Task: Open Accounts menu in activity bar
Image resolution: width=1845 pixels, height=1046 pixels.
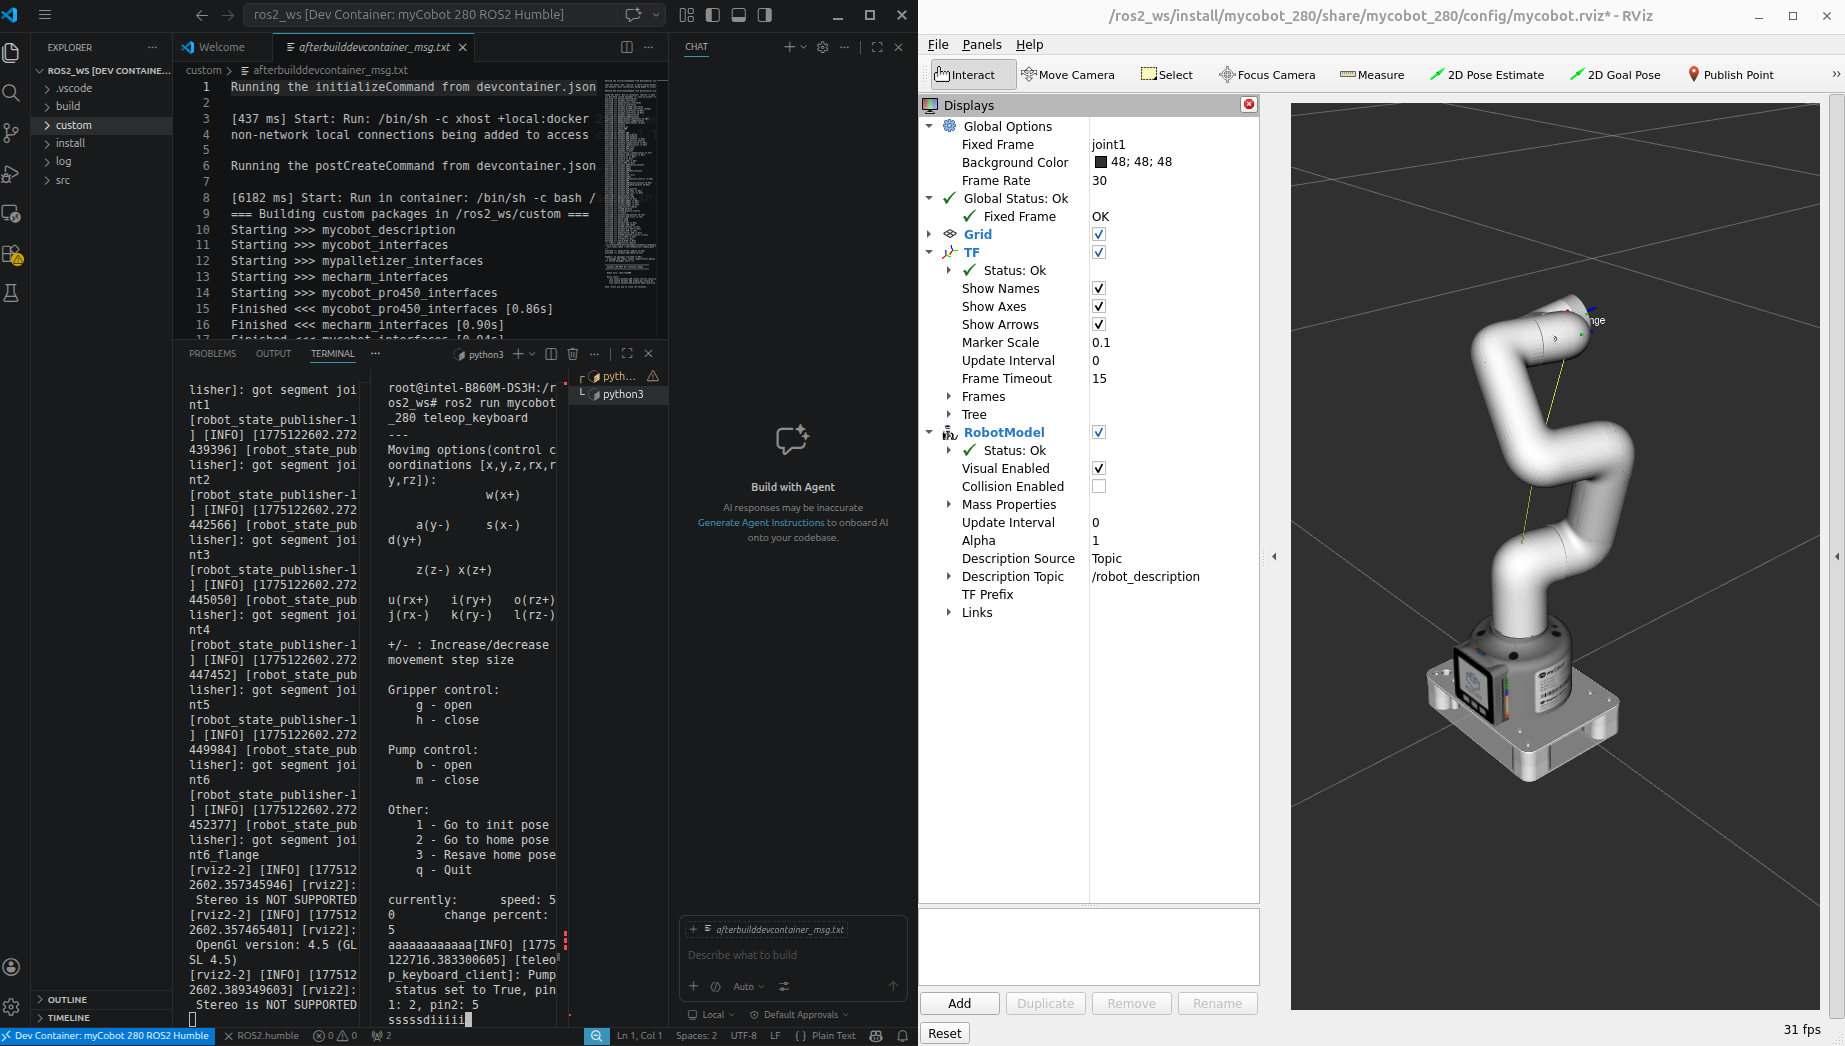Action: [12, 967]
